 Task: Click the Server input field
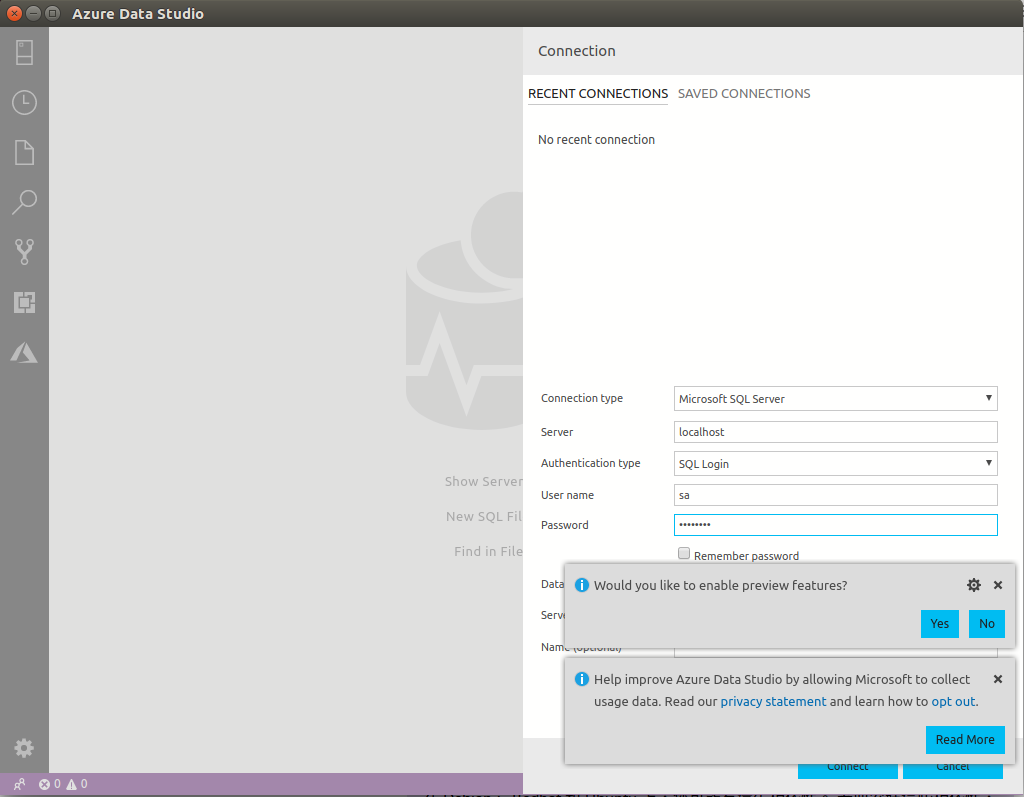[x=835, y=432]
